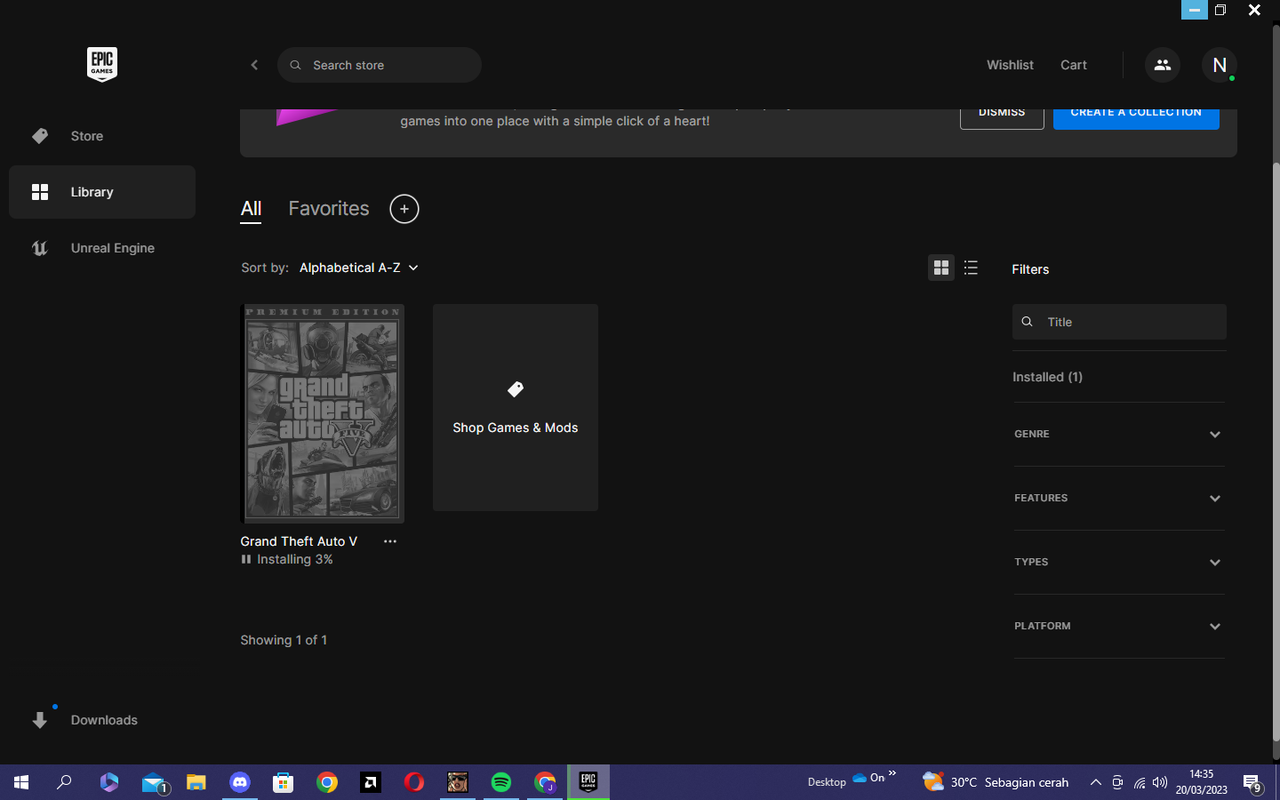Pause the Grand Theft Auto V installation
This screenshot has height=800, width=1280.
[x=246, y=560]
